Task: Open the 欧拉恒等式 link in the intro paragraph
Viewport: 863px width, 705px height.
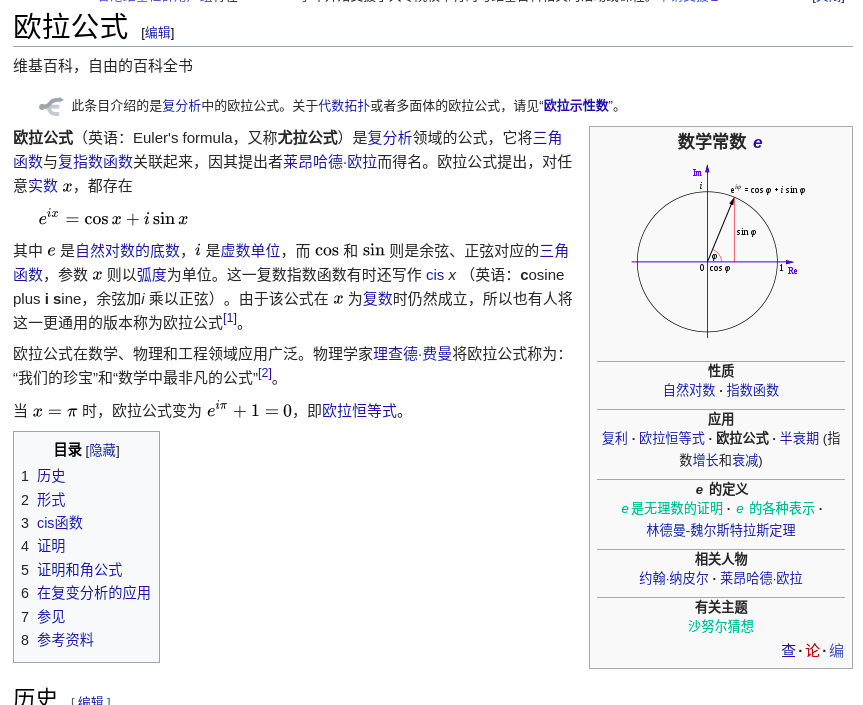Action: click(359, 411)
